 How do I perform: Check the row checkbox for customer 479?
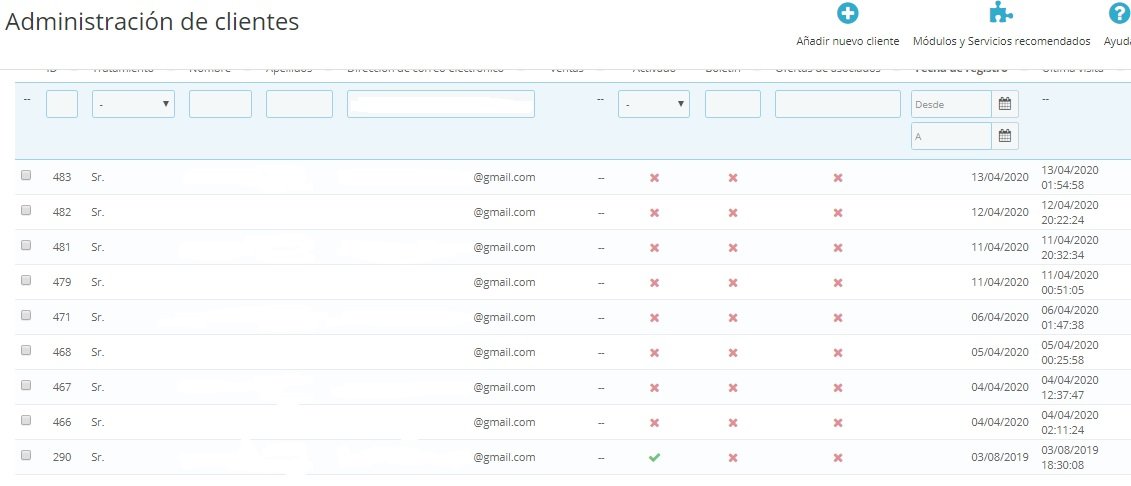point(26,280)
